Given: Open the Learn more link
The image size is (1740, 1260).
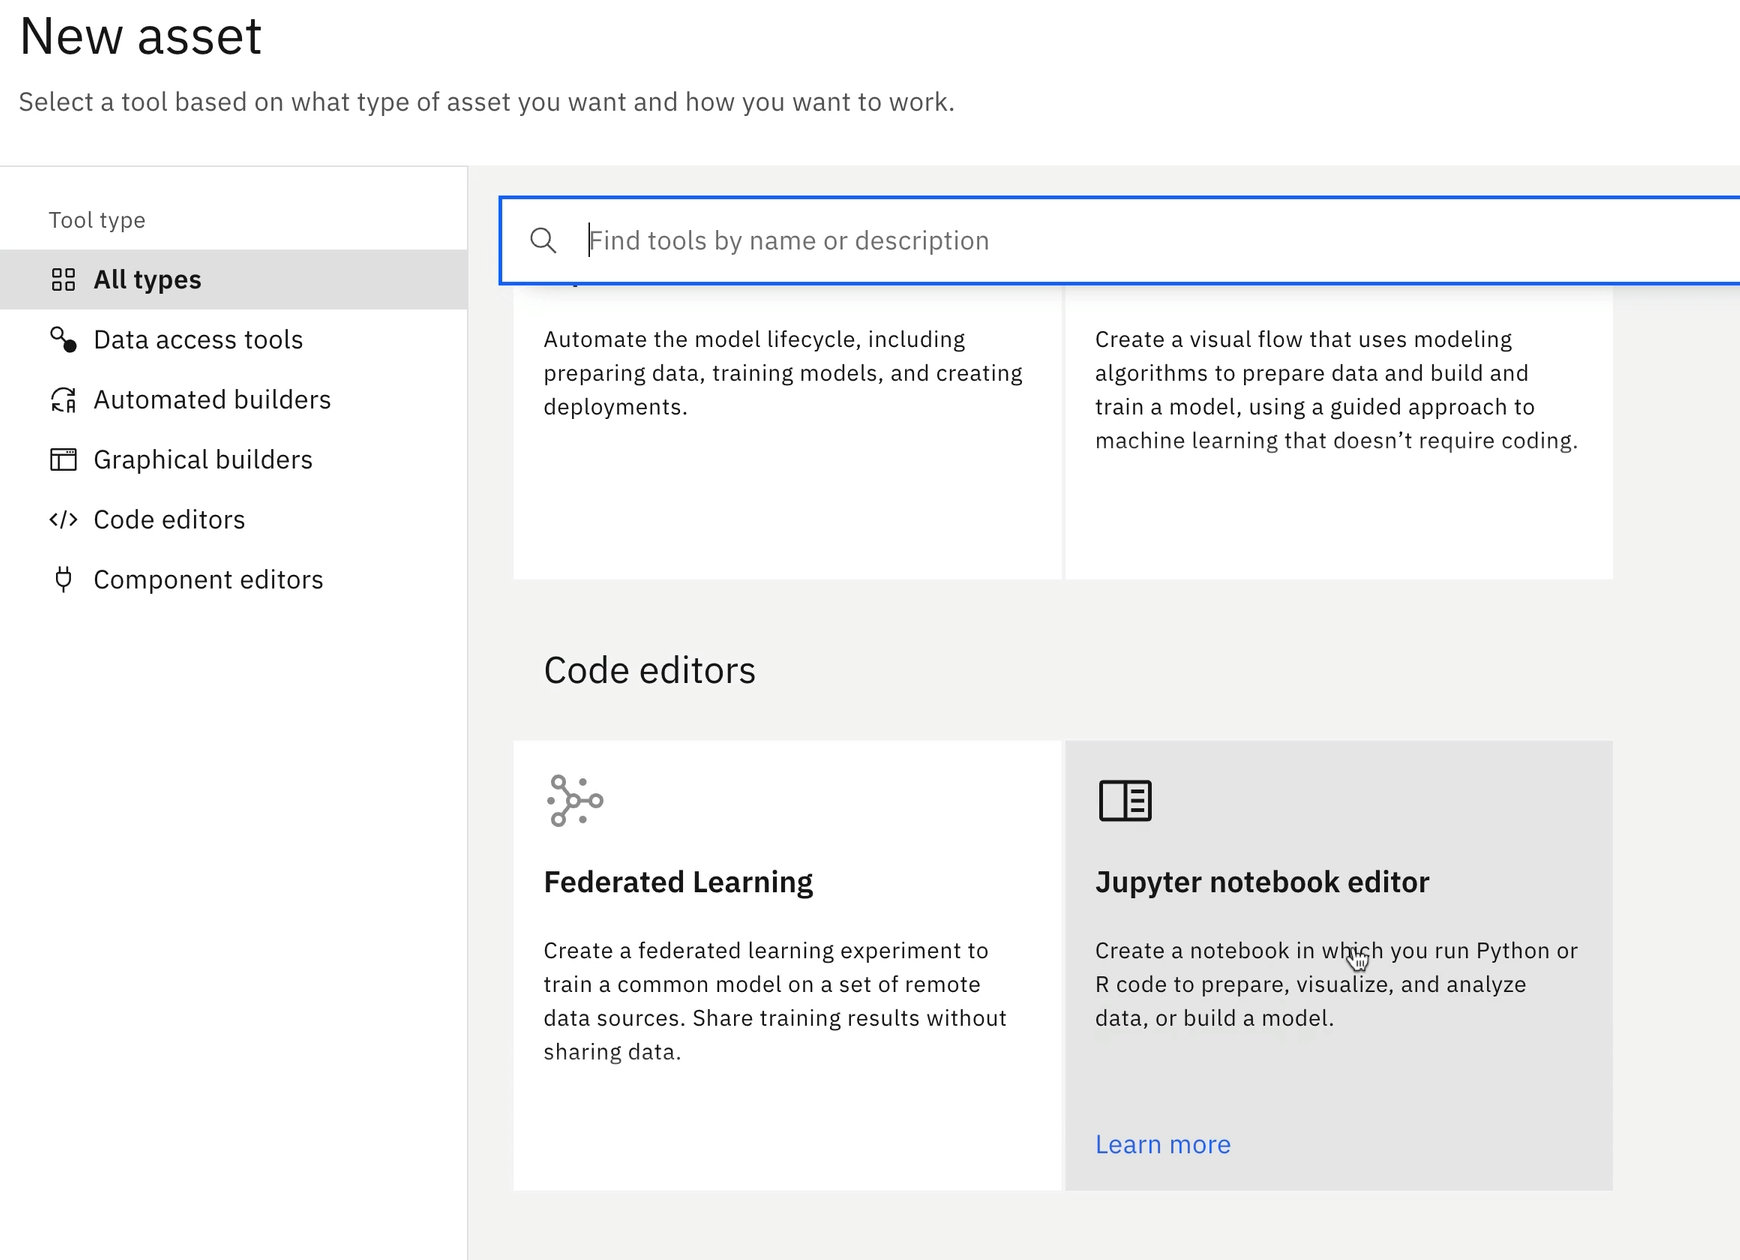Looking at the screenshot, I should point(1162,1145).
